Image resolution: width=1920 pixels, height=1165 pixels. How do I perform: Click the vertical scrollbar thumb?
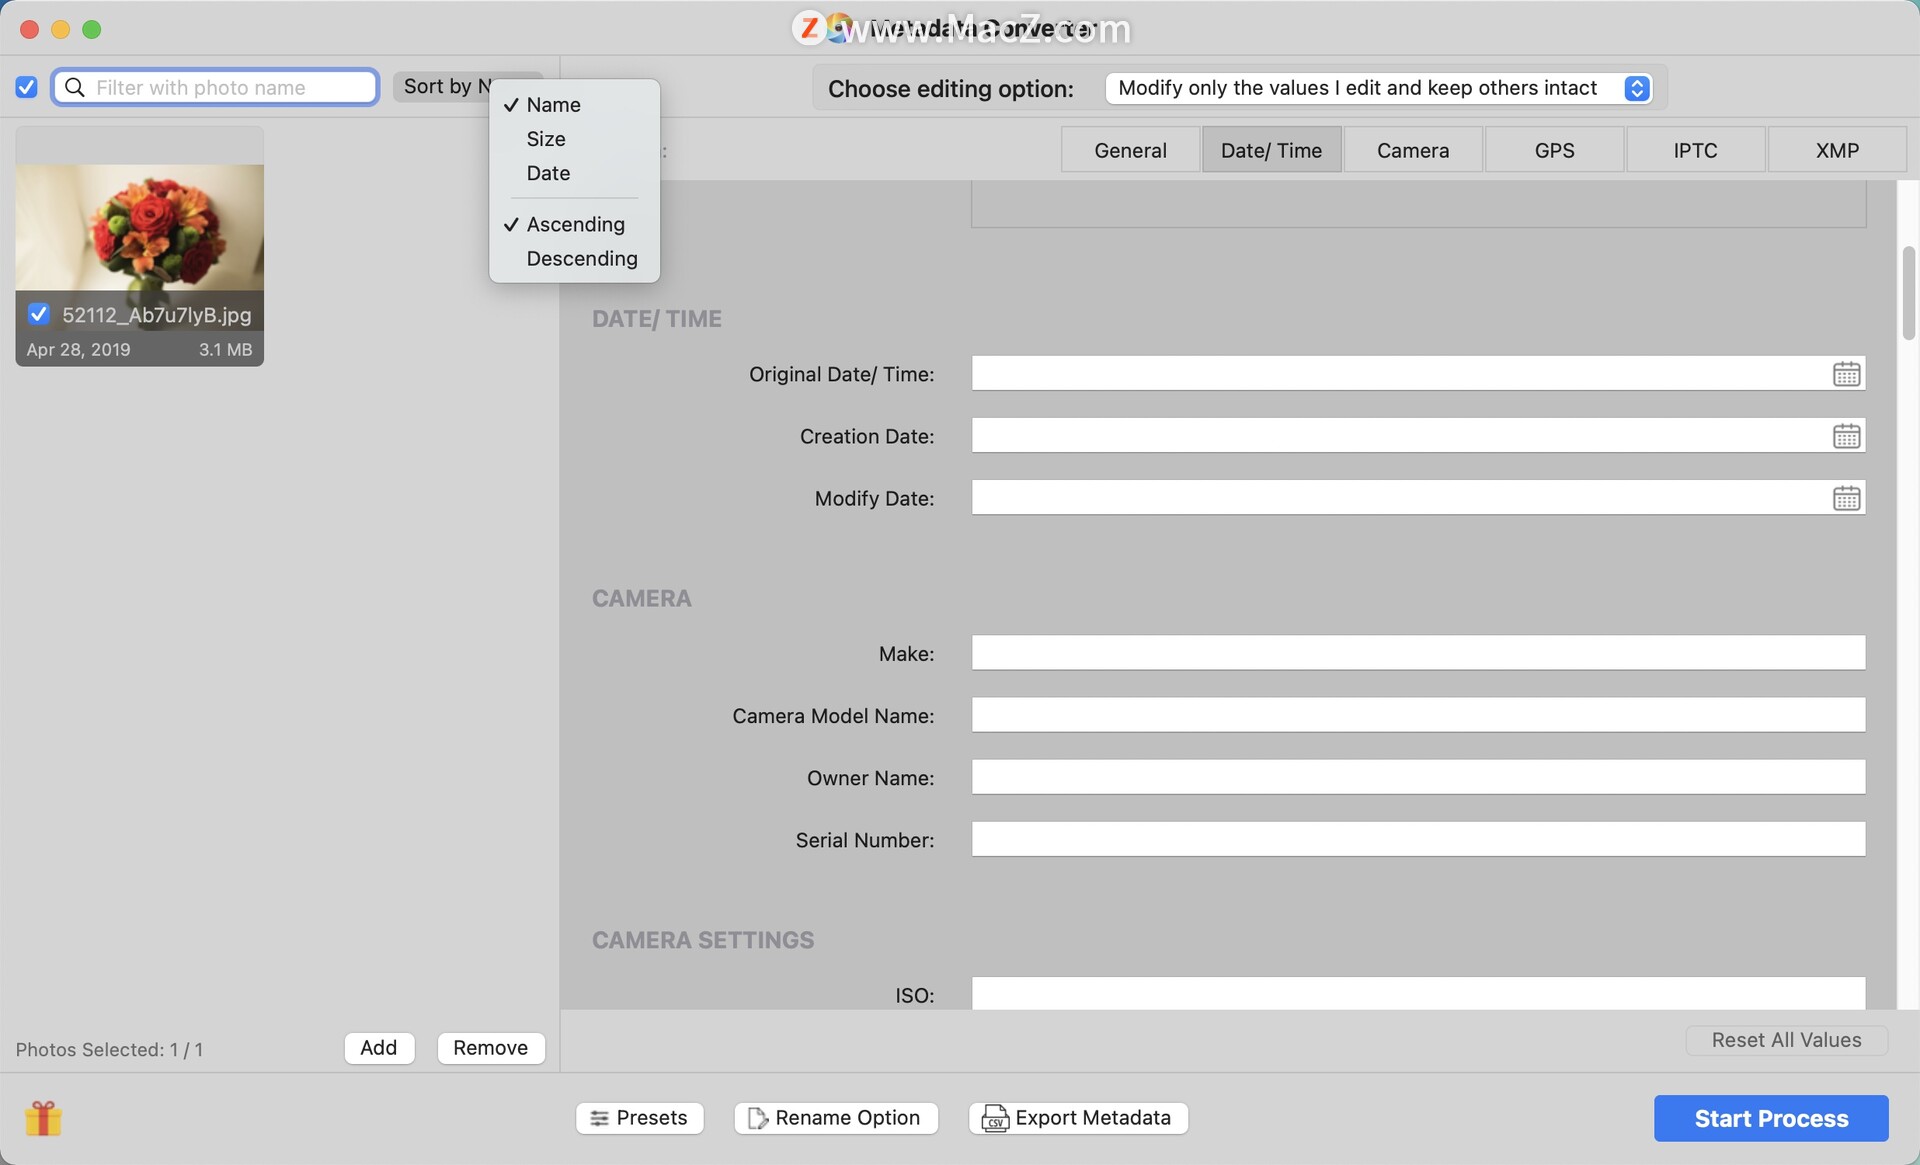click(1908, 292)
